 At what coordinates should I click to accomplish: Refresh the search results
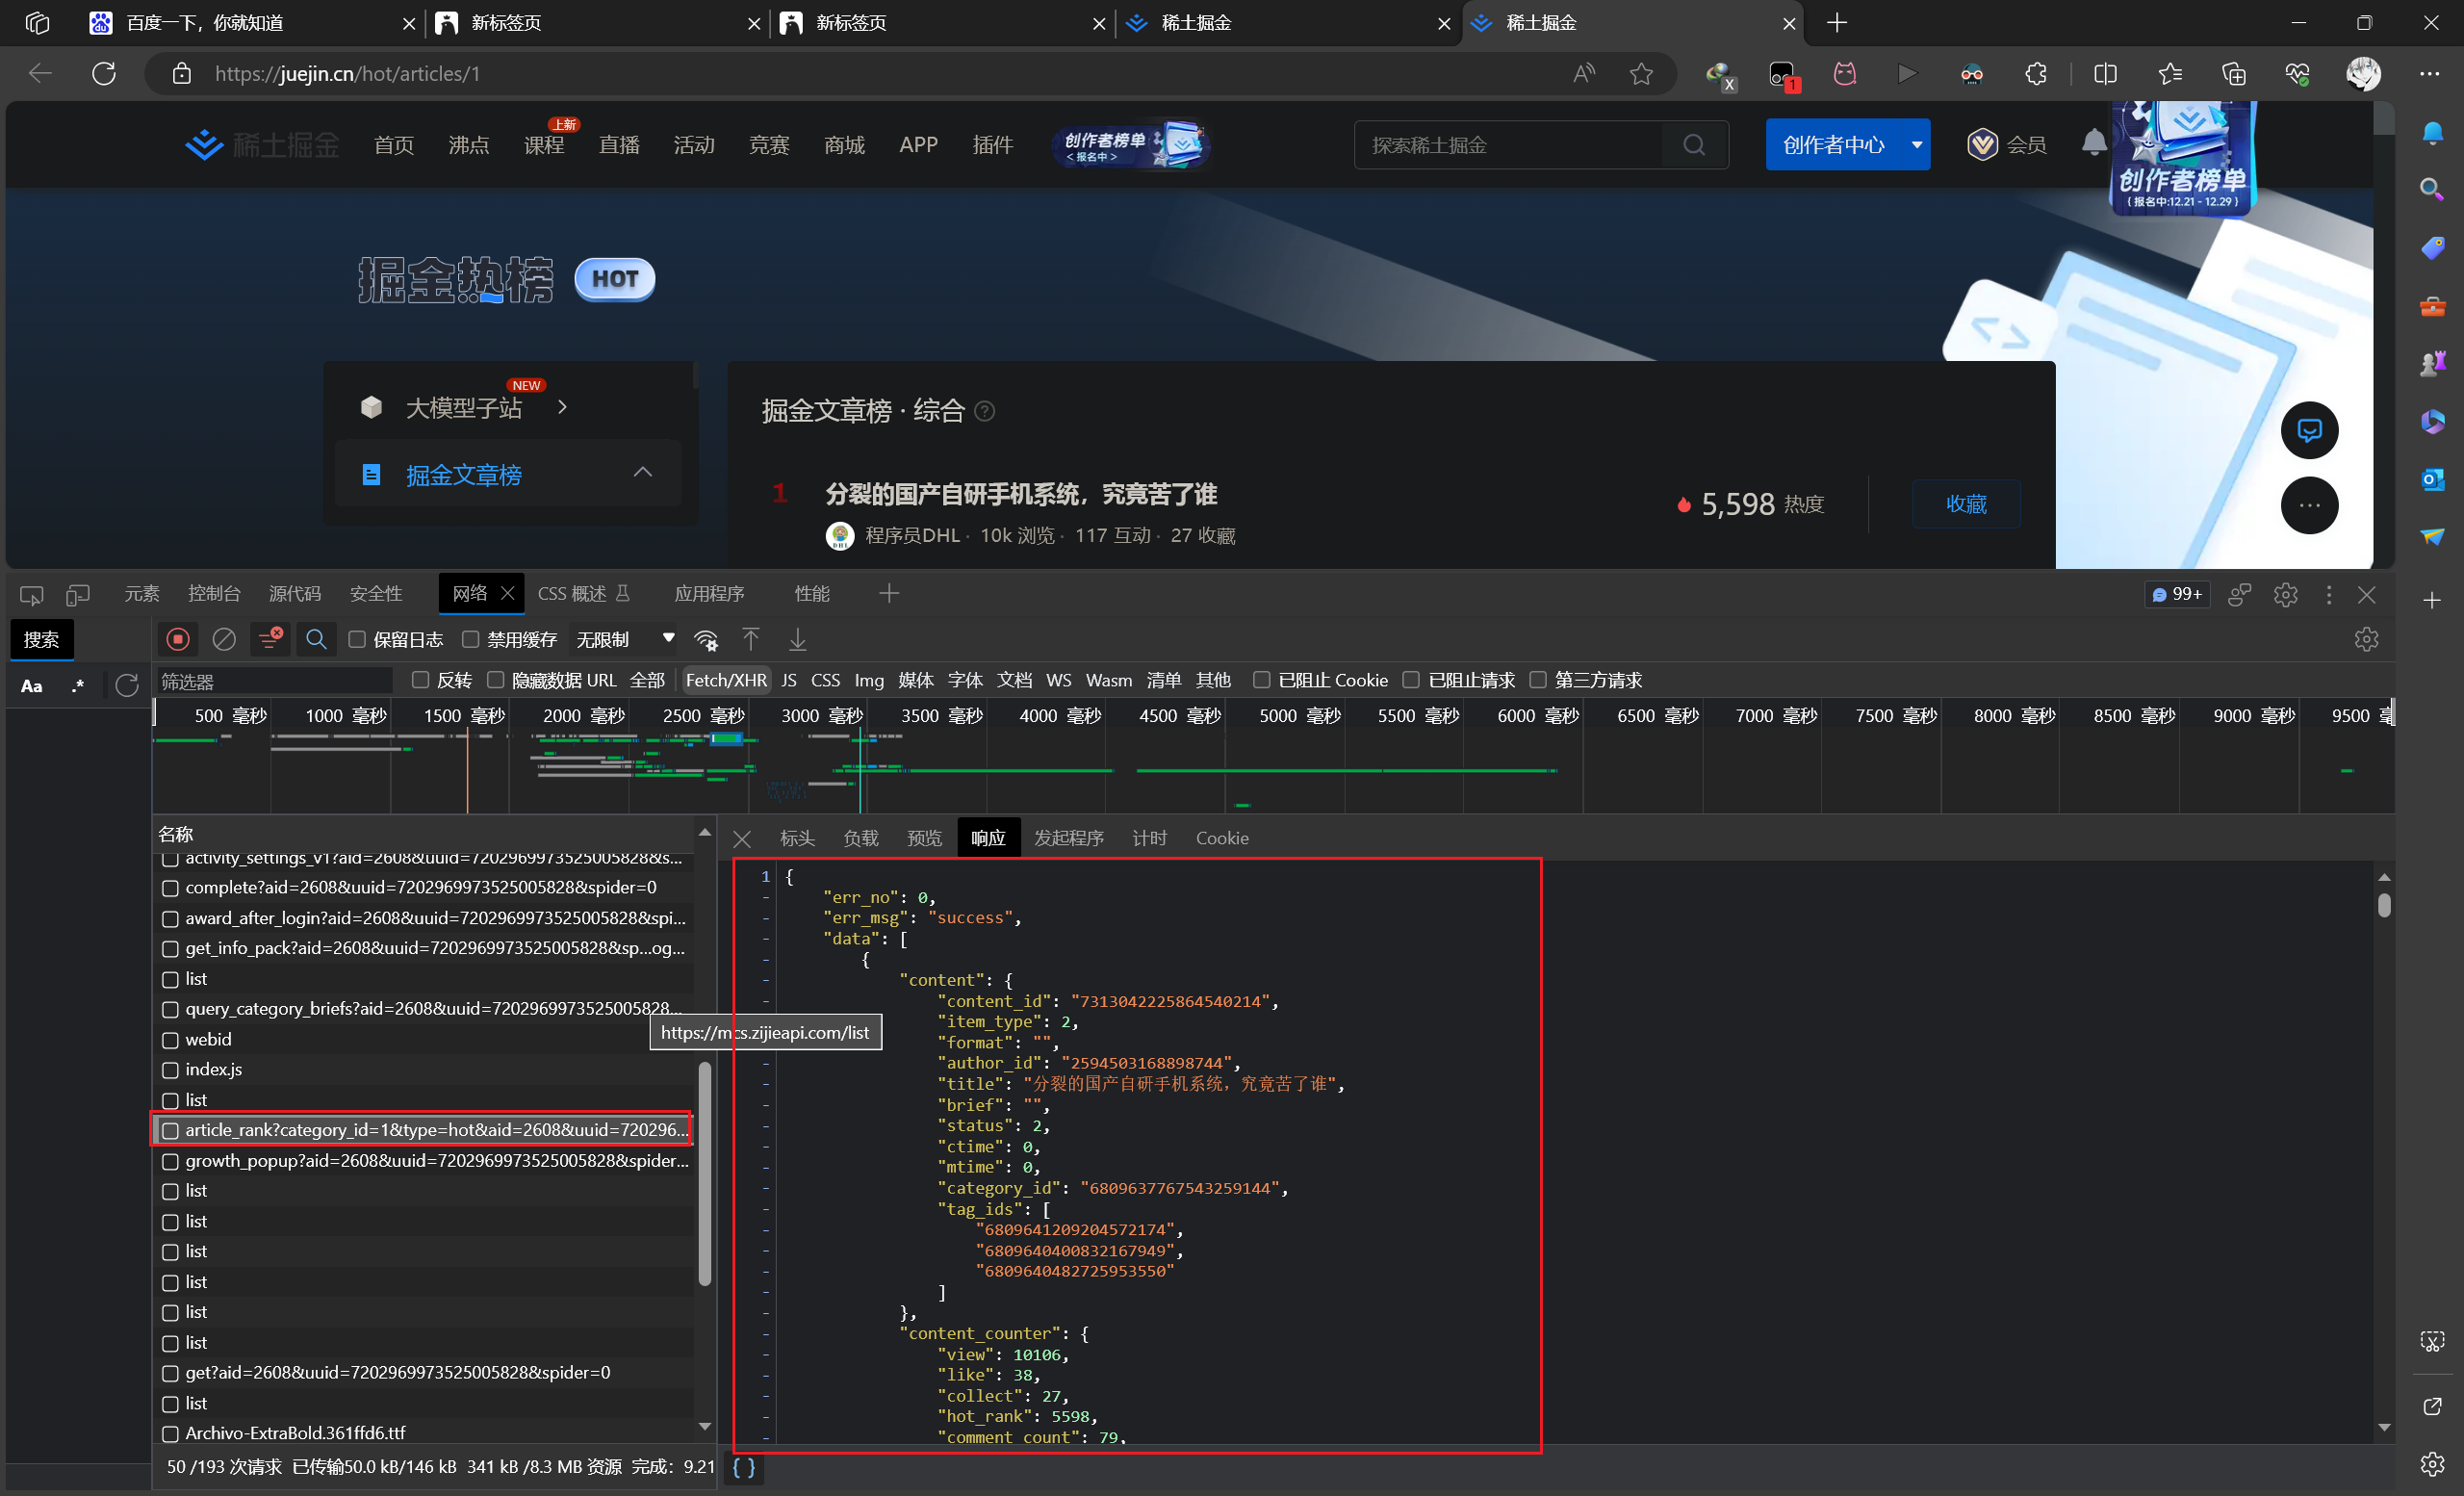(126, 685)
